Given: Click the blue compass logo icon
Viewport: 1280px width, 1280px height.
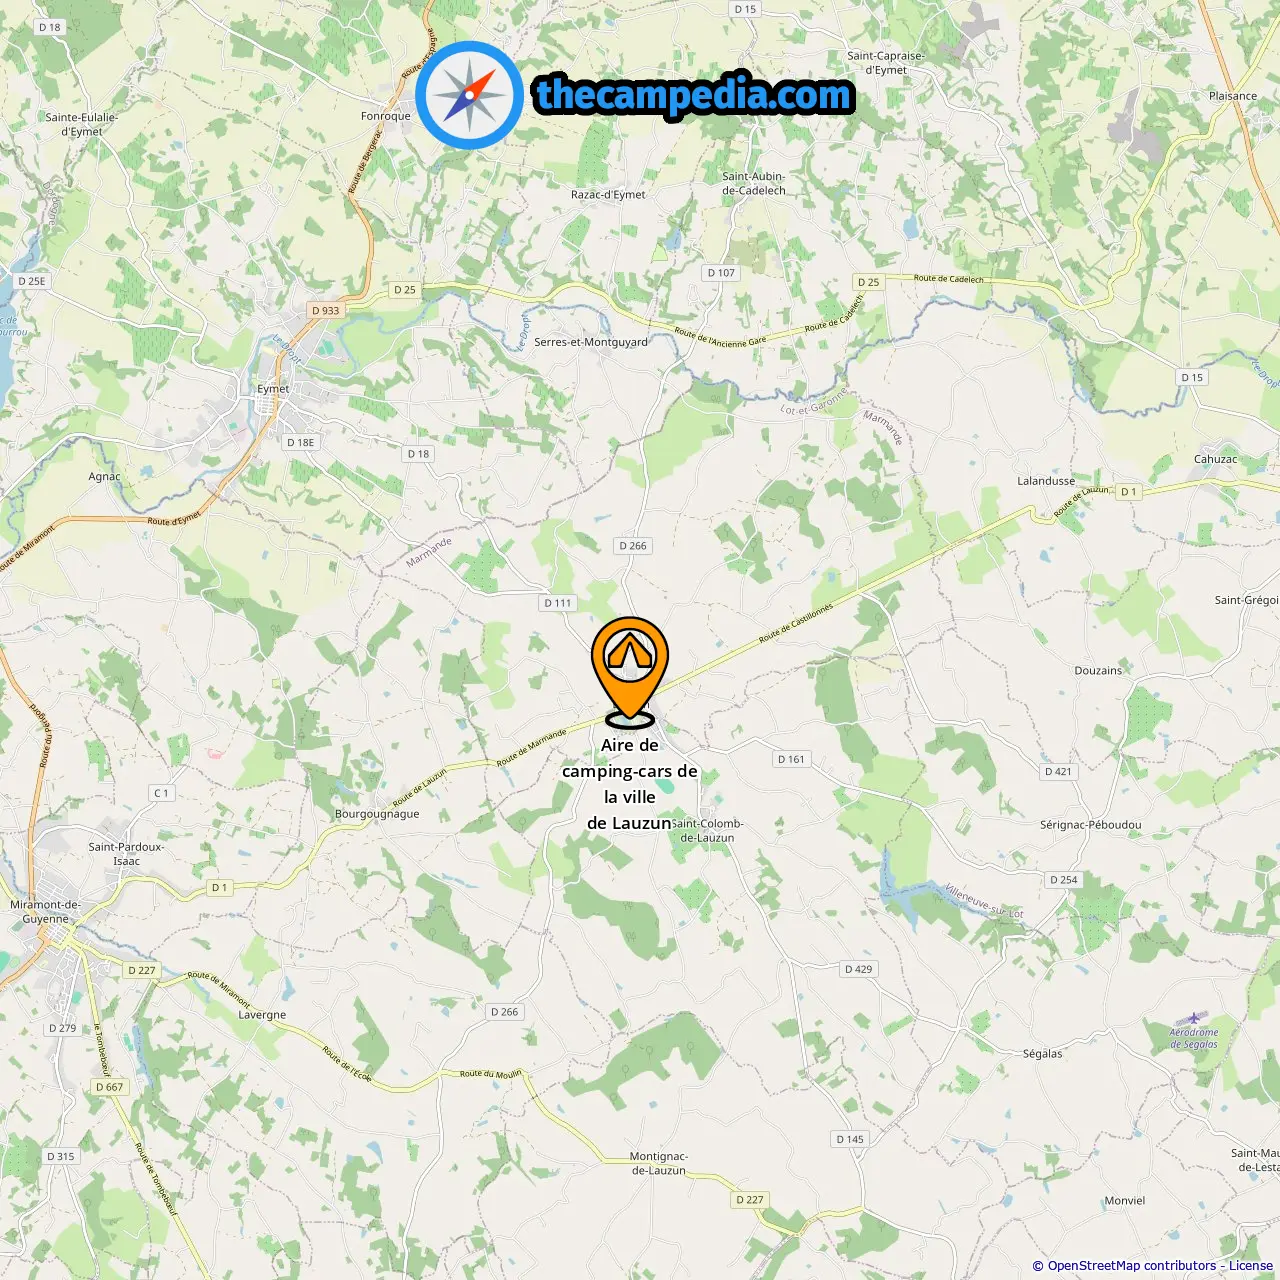Looking at the screenshot, I should click(x=469, y=95).
